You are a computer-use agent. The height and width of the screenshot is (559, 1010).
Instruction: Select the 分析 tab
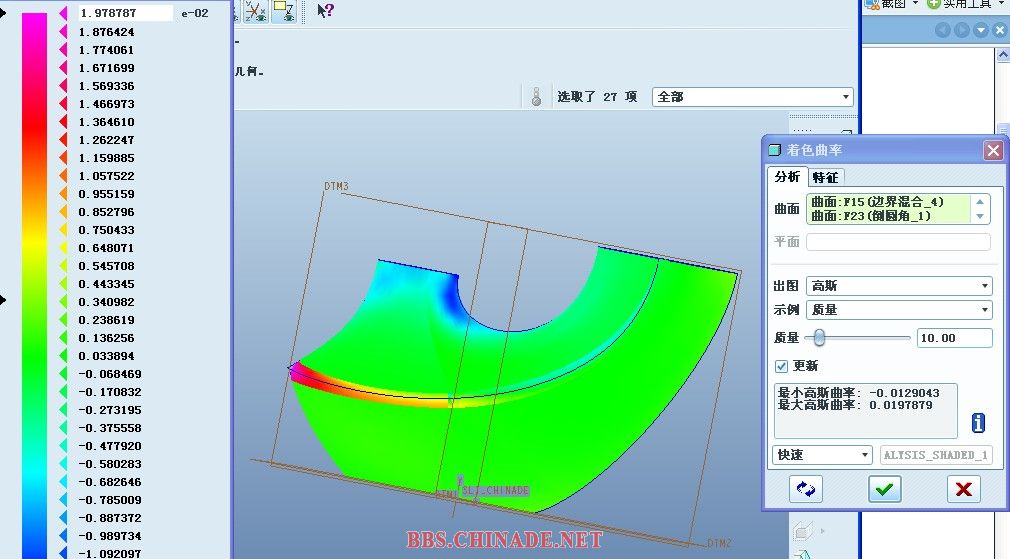tap(788, 177)
